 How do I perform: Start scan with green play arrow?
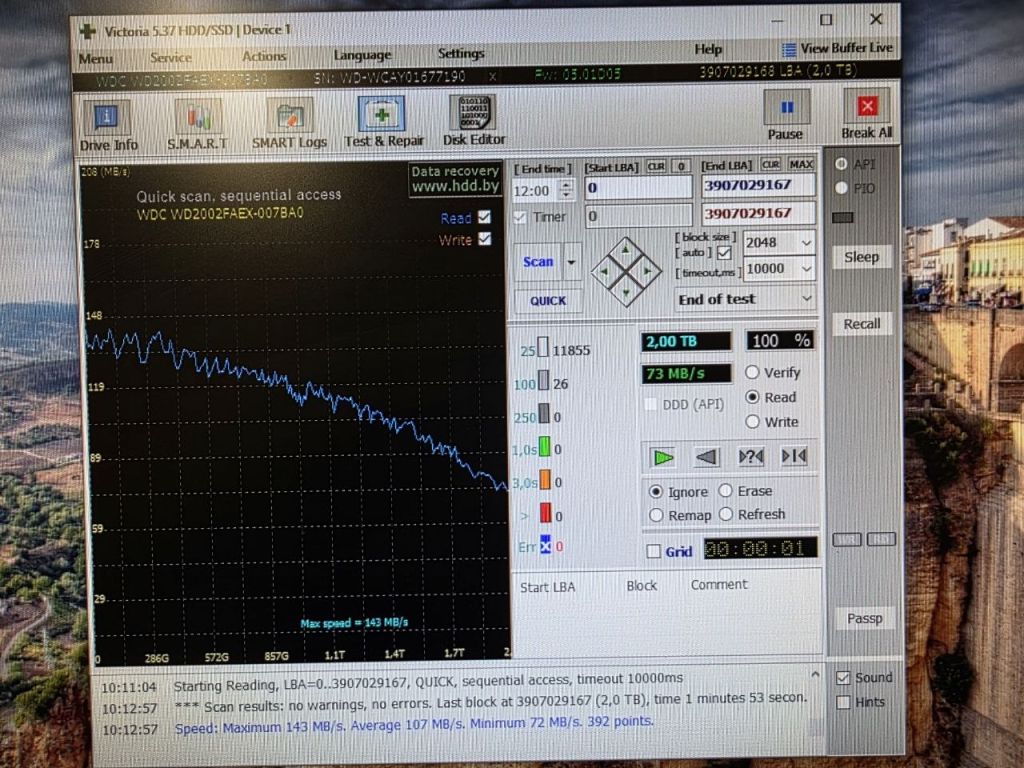[x=664, y=457]
